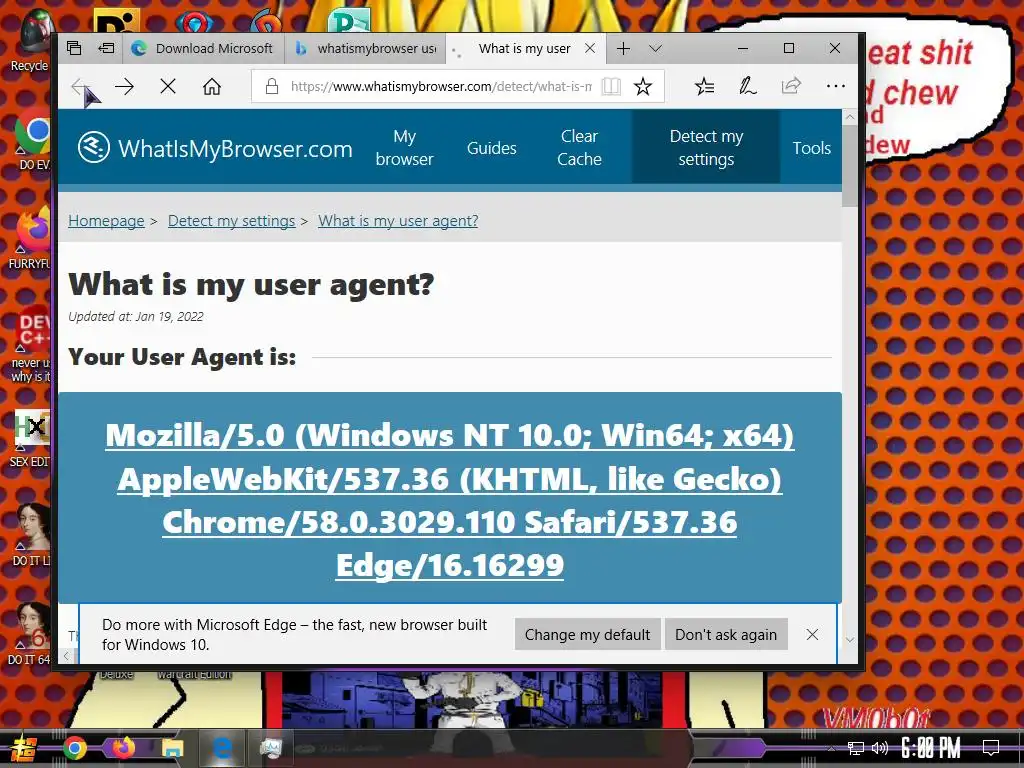
Task: Click the address bar URL field
Action: coord(441,86)
